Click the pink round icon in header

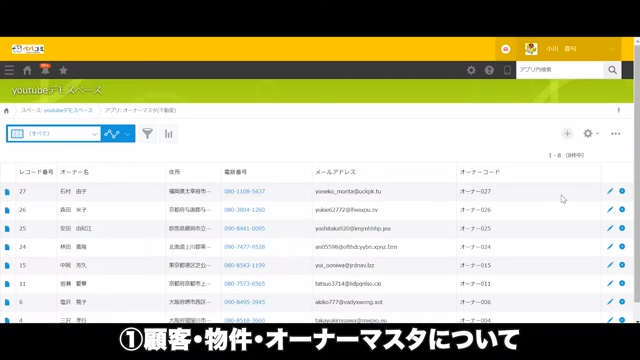point(506,49)
